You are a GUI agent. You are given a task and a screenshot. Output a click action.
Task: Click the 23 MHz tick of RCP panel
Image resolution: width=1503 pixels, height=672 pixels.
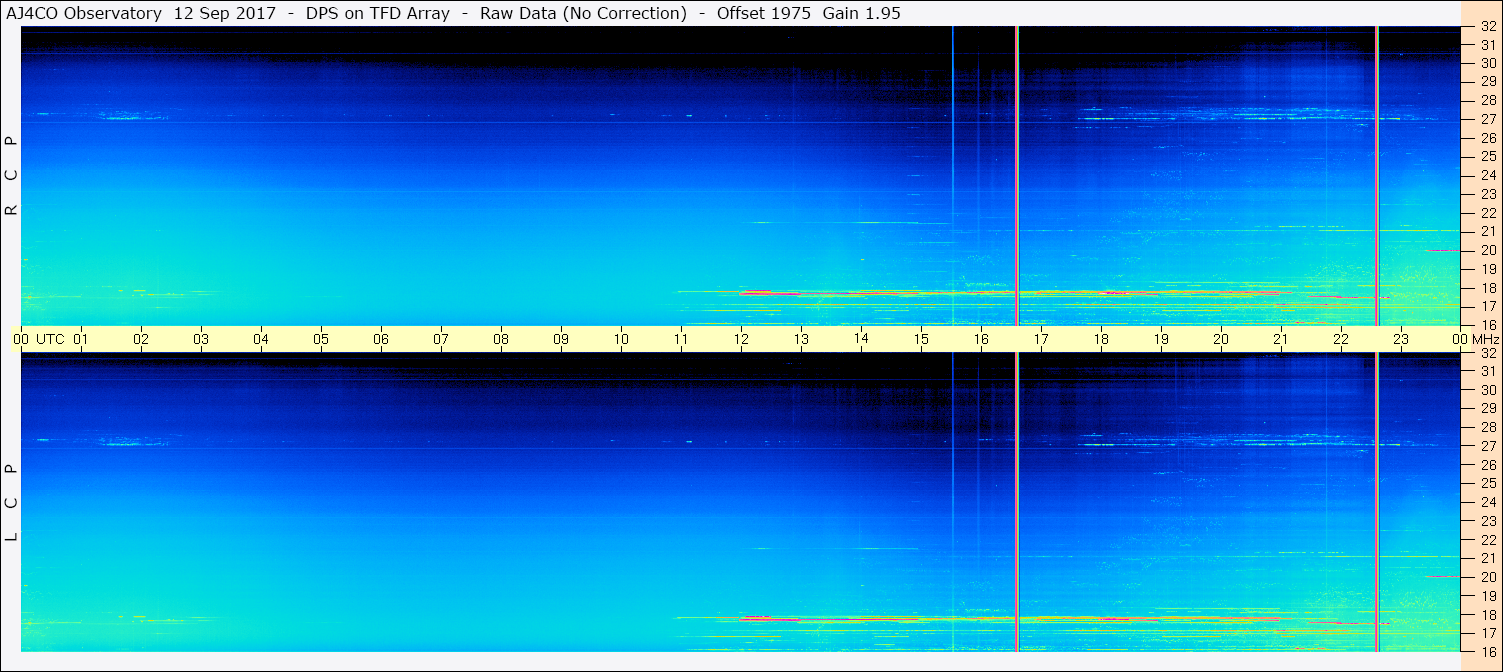pos(1488,194)
